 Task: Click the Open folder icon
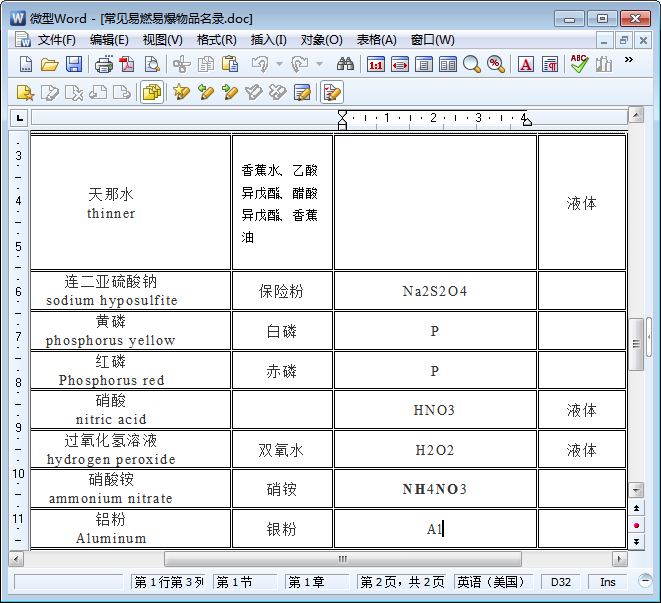click(x=50, y=64)
